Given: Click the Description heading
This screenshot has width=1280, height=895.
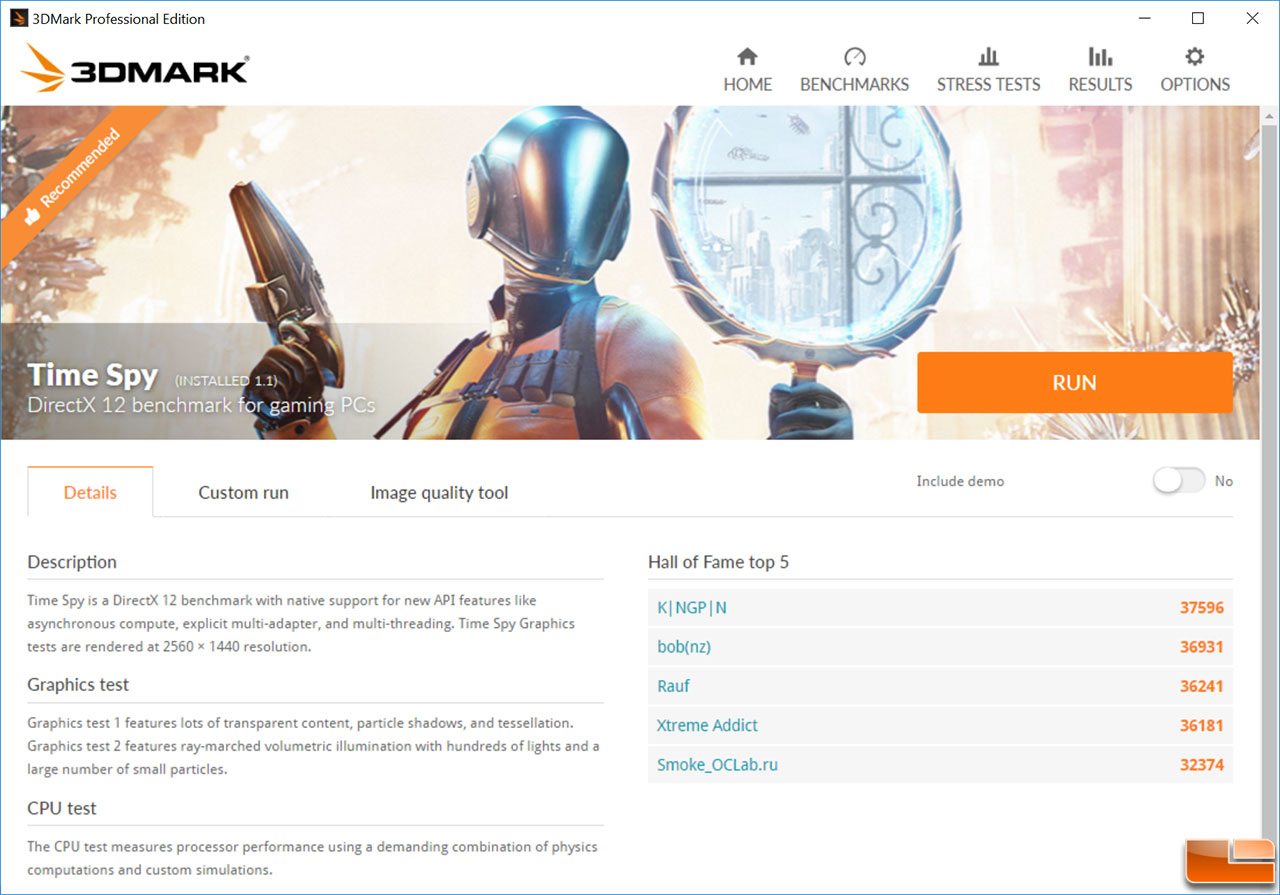Looking at the screenshot, I should 72,562.
